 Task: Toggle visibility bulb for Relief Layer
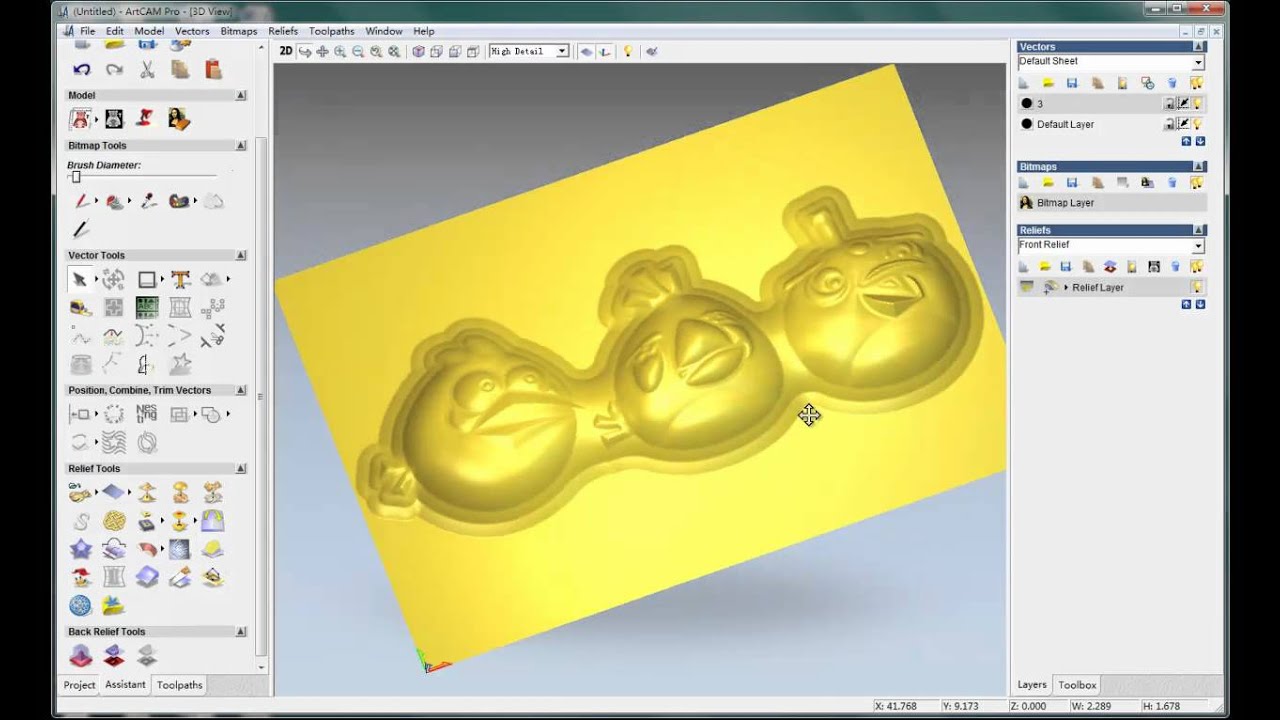(x=1197, y=287)
